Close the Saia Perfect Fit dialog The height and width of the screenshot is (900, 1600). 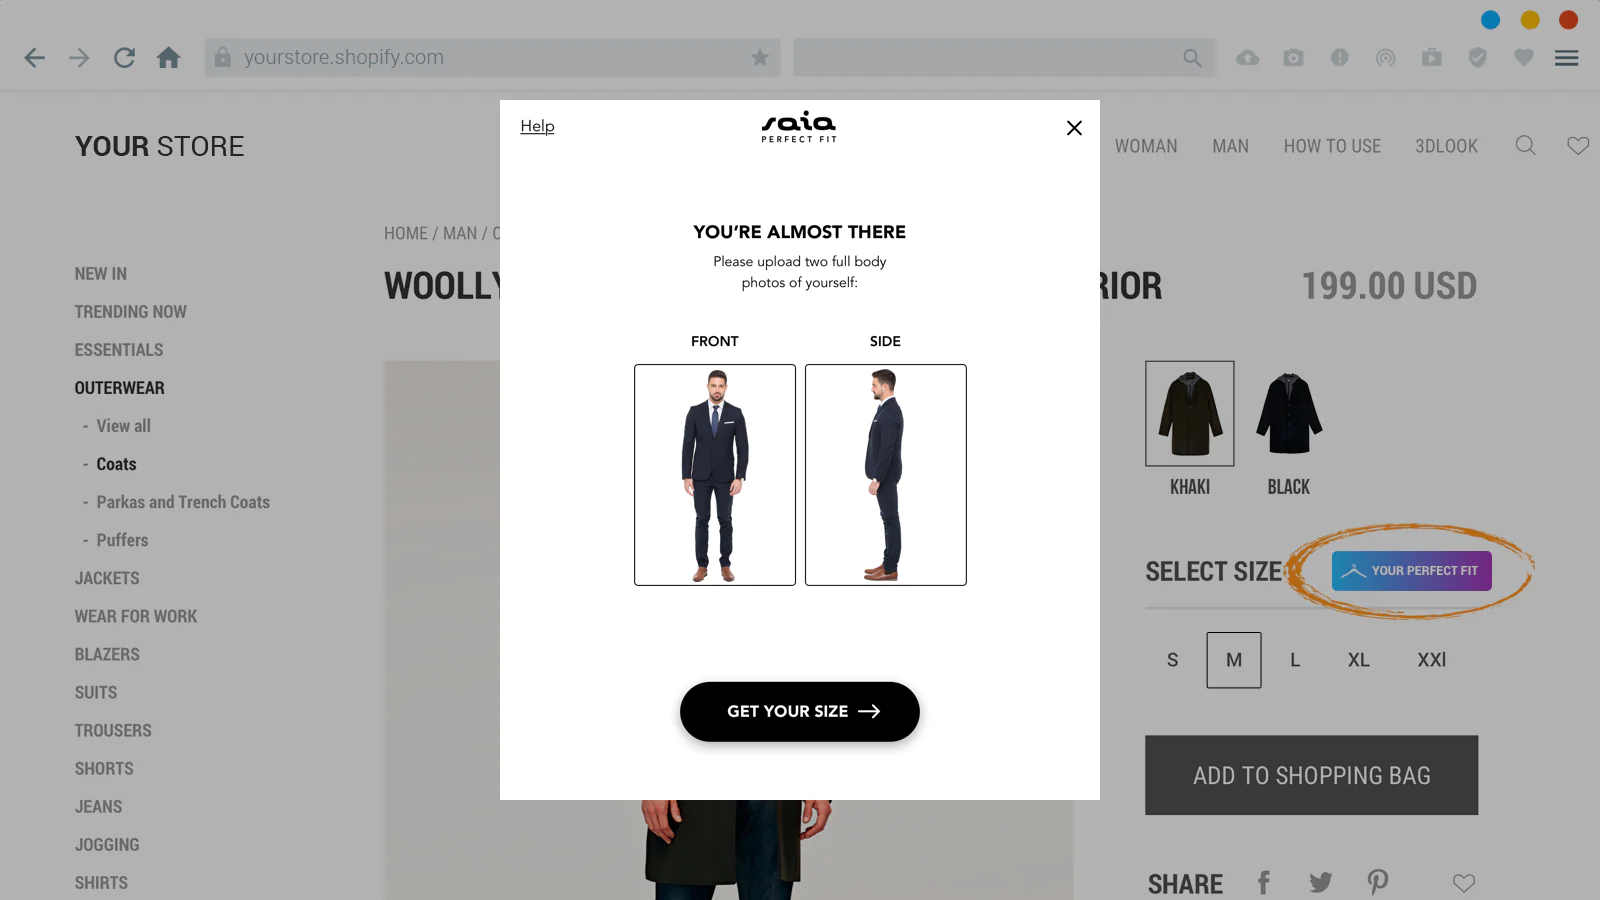1074,128
